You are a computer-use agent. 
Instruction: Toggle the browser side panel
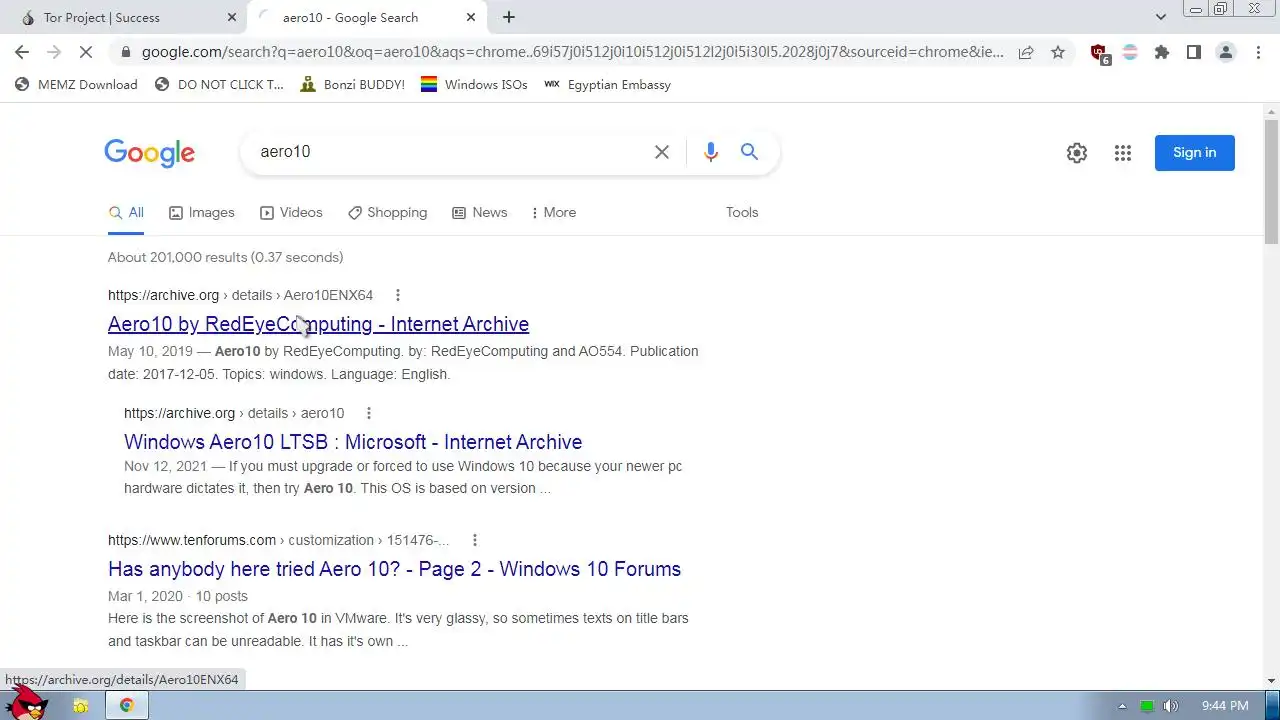pos(1194,52)
